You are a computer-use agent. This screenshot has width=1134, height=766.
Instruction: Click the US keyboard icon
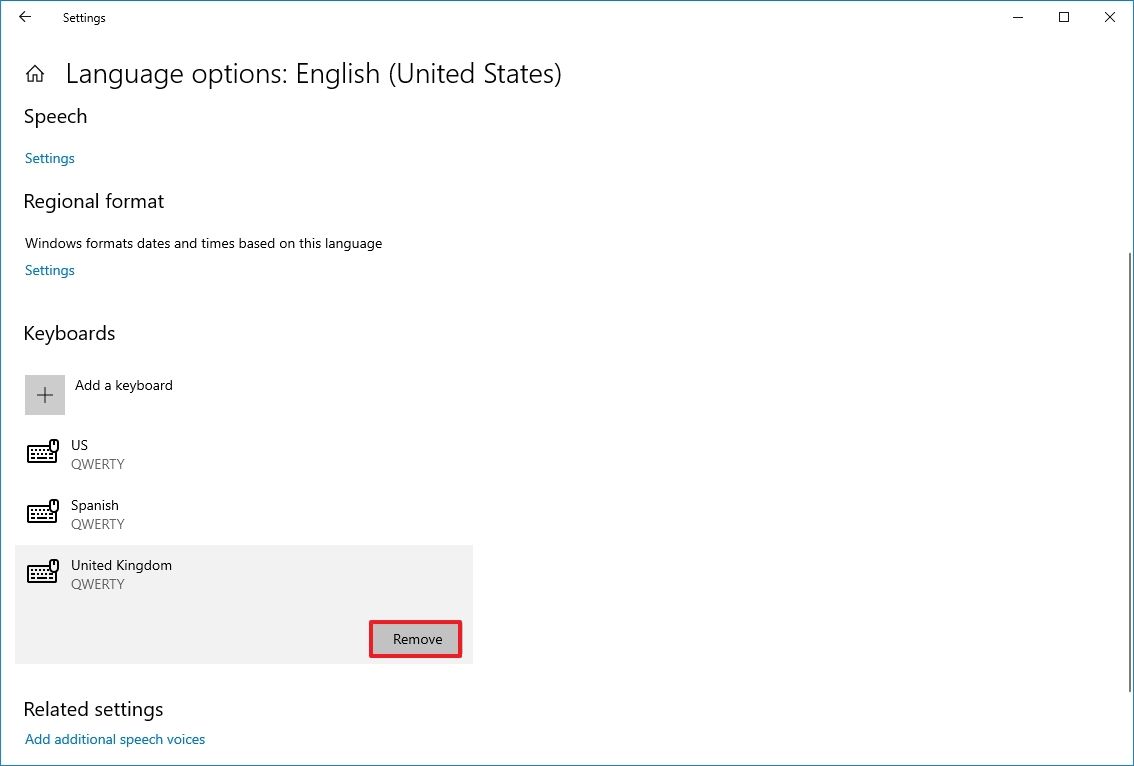coord(42,454)
